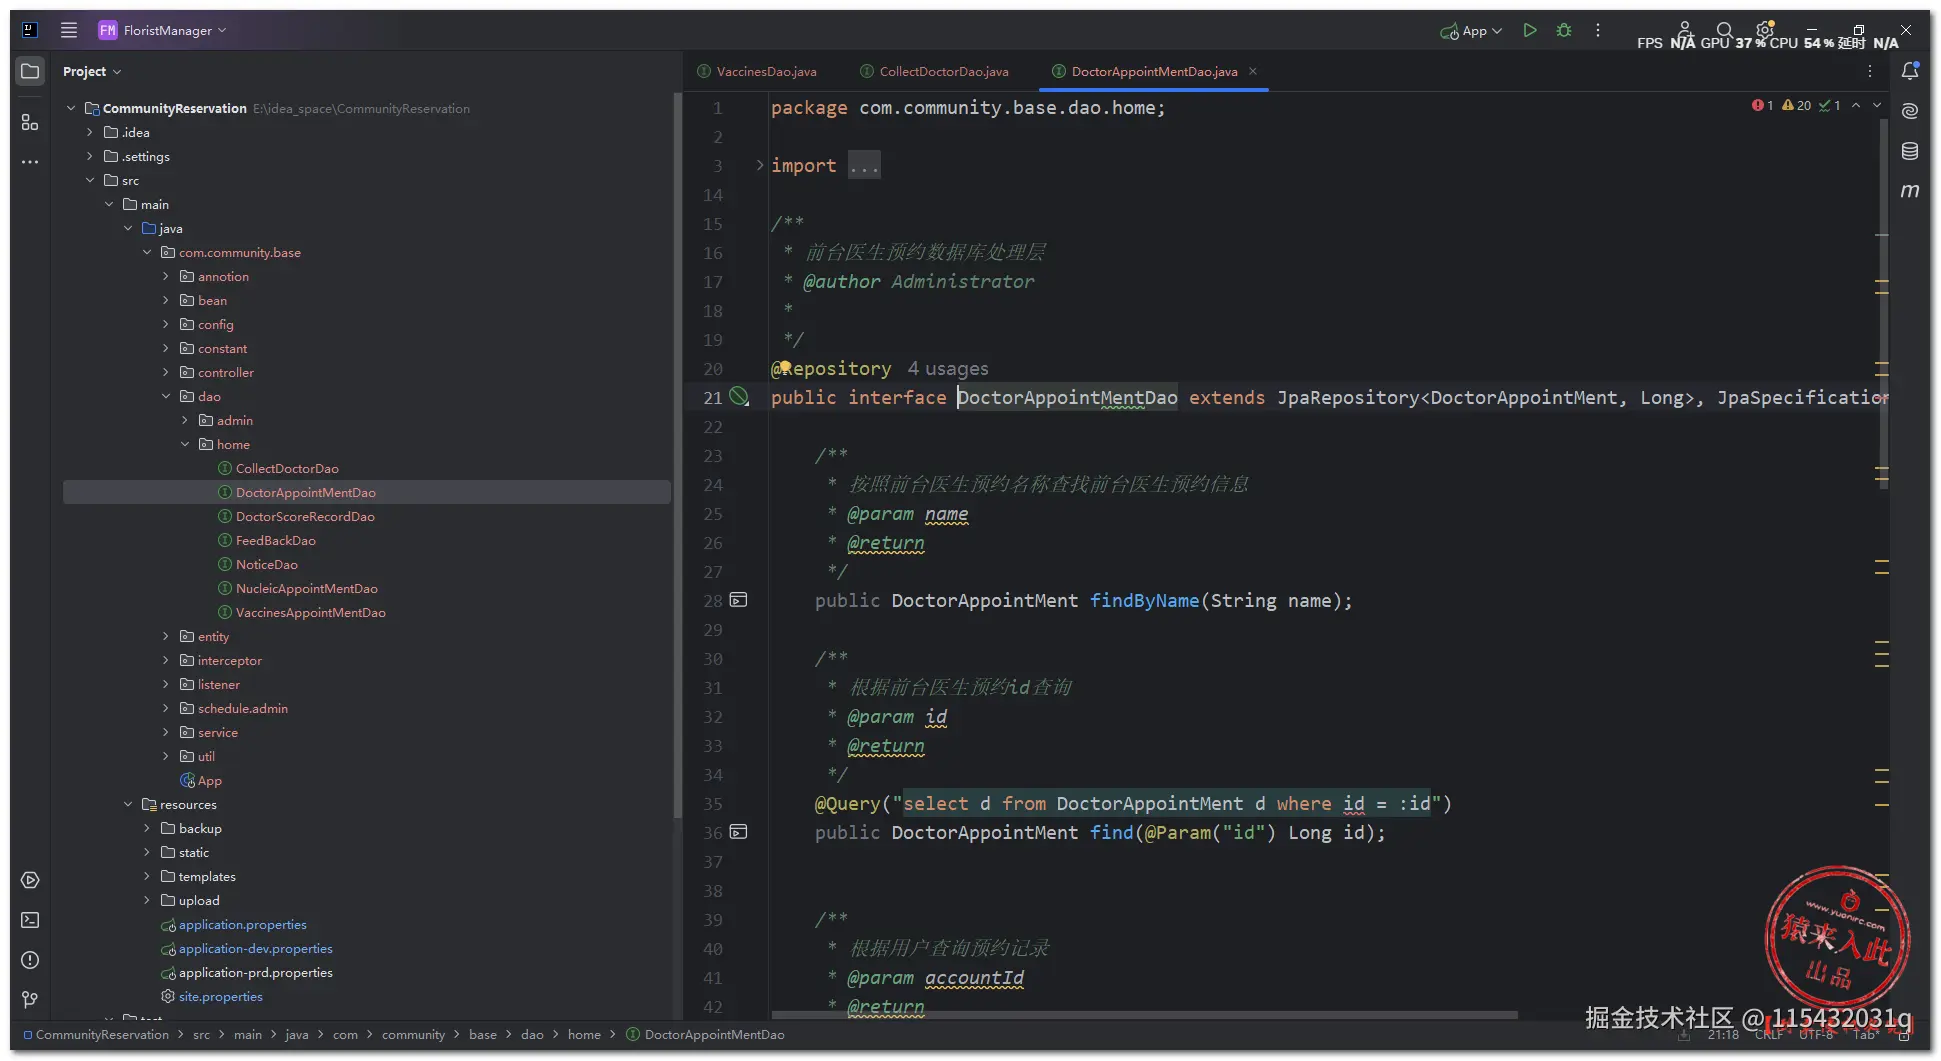Open the Services tool window
The height and width of the screenshot is (1061, 1941).
pos(30,880)
